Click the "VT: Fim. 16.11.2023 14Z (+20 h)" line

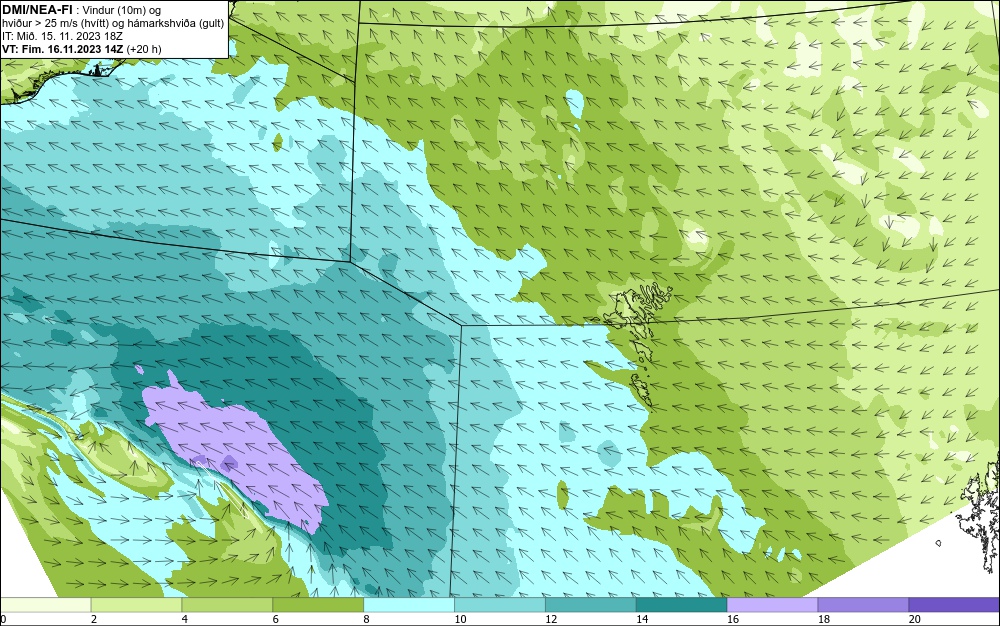pos(82,49)
